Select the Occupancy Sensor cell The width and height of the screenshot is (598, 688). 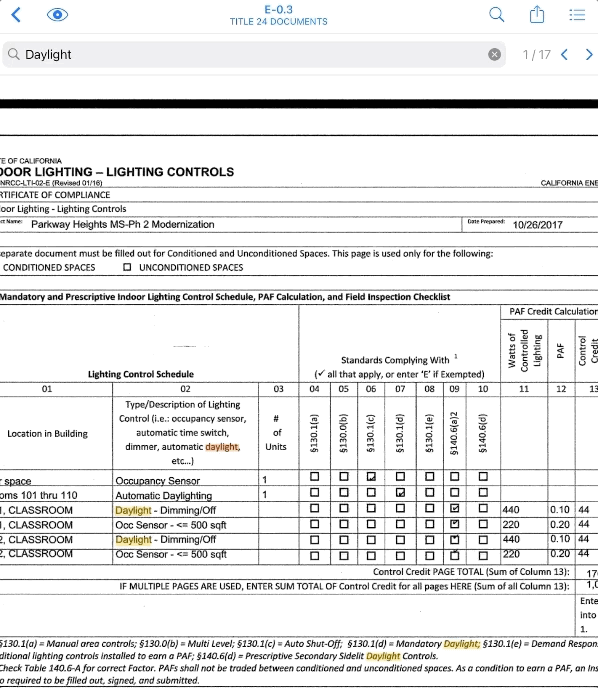click(x=185, y=480)
